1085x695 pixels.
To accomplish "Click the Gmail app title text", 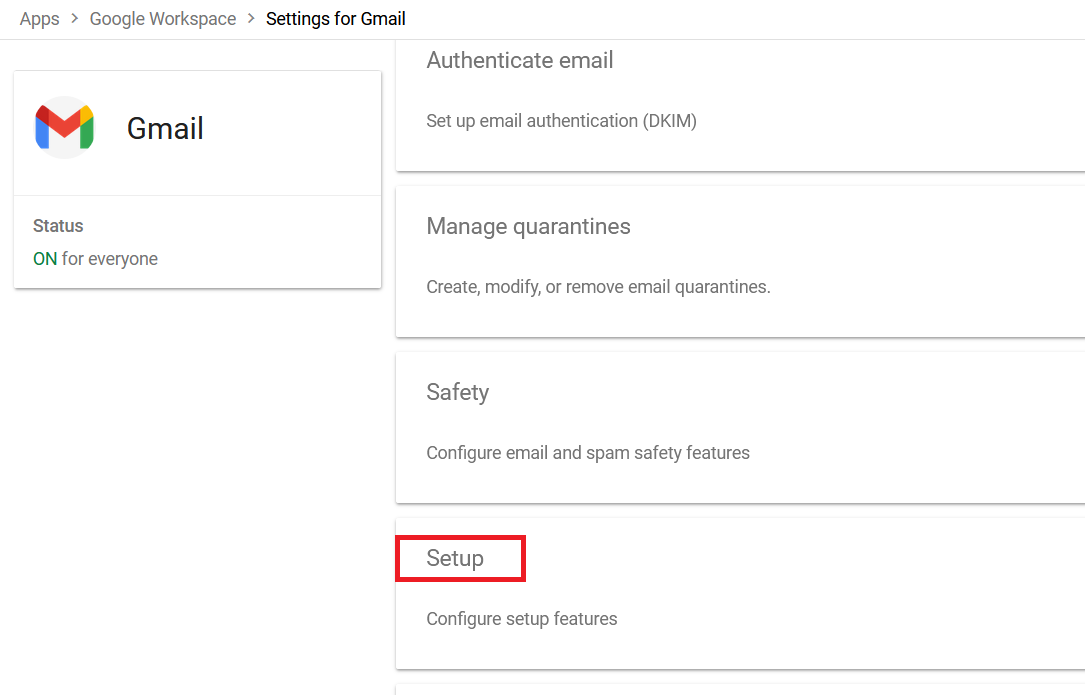I will coord(165,129).
